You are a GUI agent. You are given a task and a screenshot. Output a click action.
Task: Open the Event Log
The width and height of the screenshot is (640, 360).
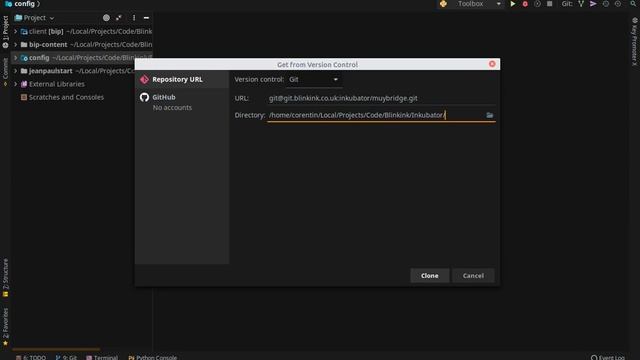608,357
